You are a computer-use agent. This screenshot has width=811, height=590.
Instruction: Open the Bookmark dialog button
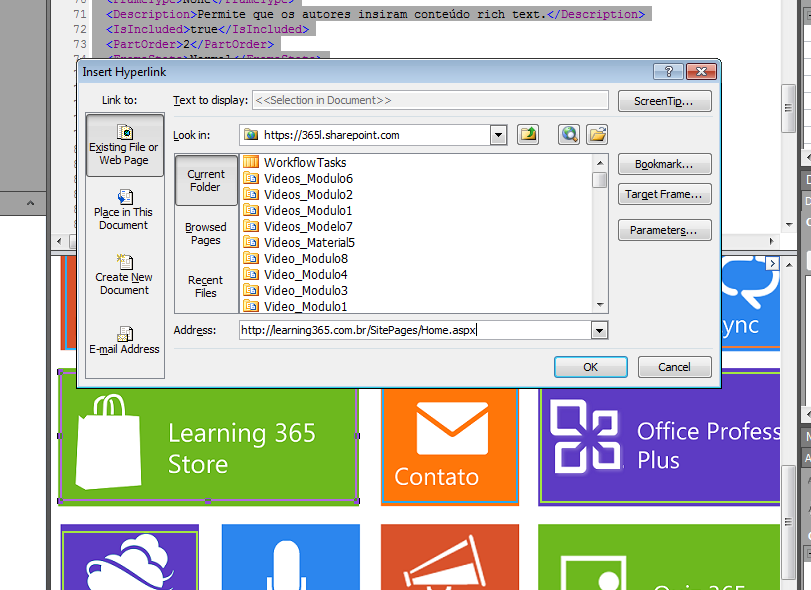(664, 164)
